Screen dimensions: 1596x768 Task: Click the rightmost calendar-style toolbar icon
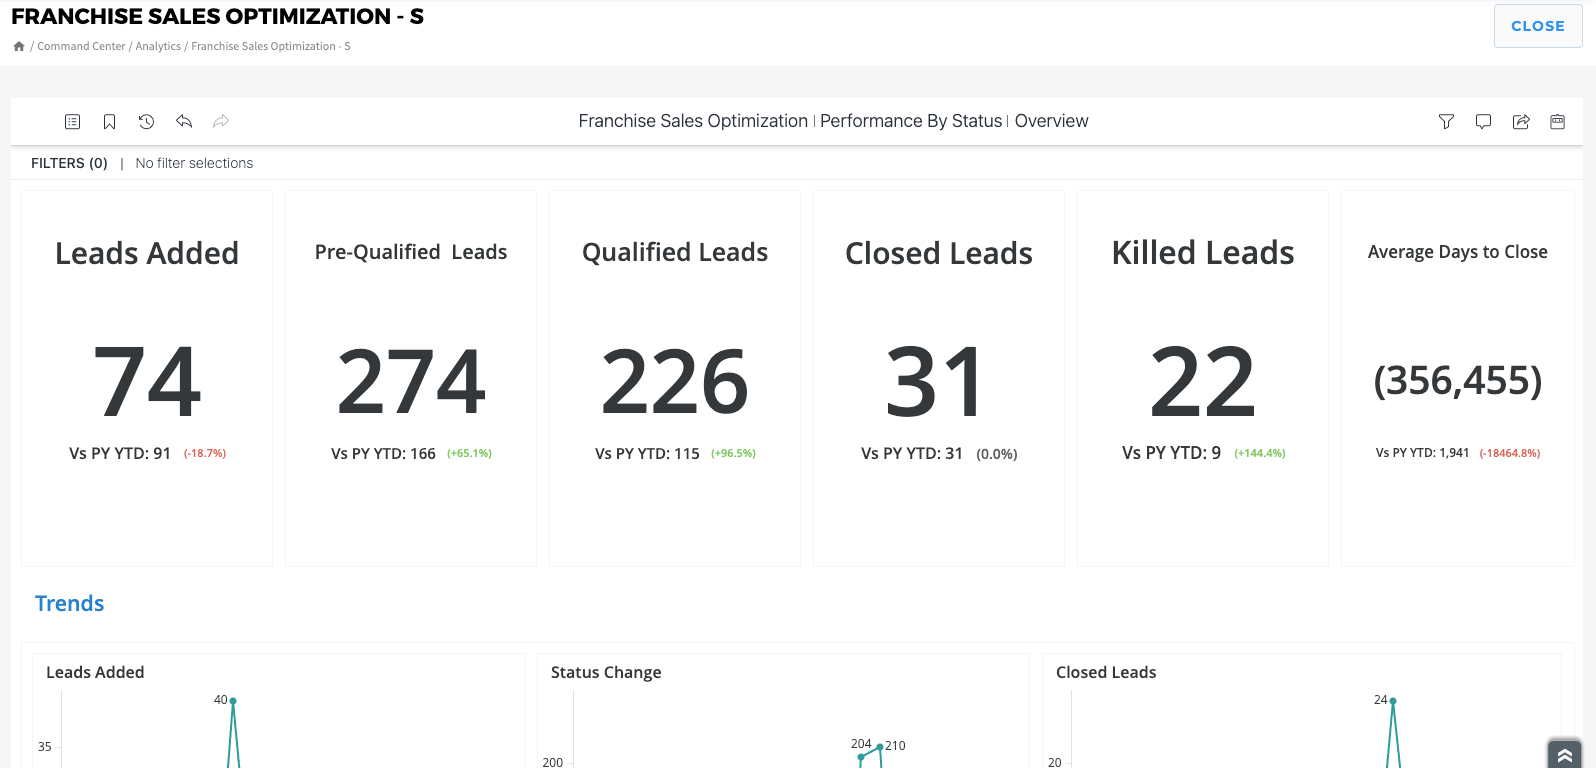(1557, 122)
